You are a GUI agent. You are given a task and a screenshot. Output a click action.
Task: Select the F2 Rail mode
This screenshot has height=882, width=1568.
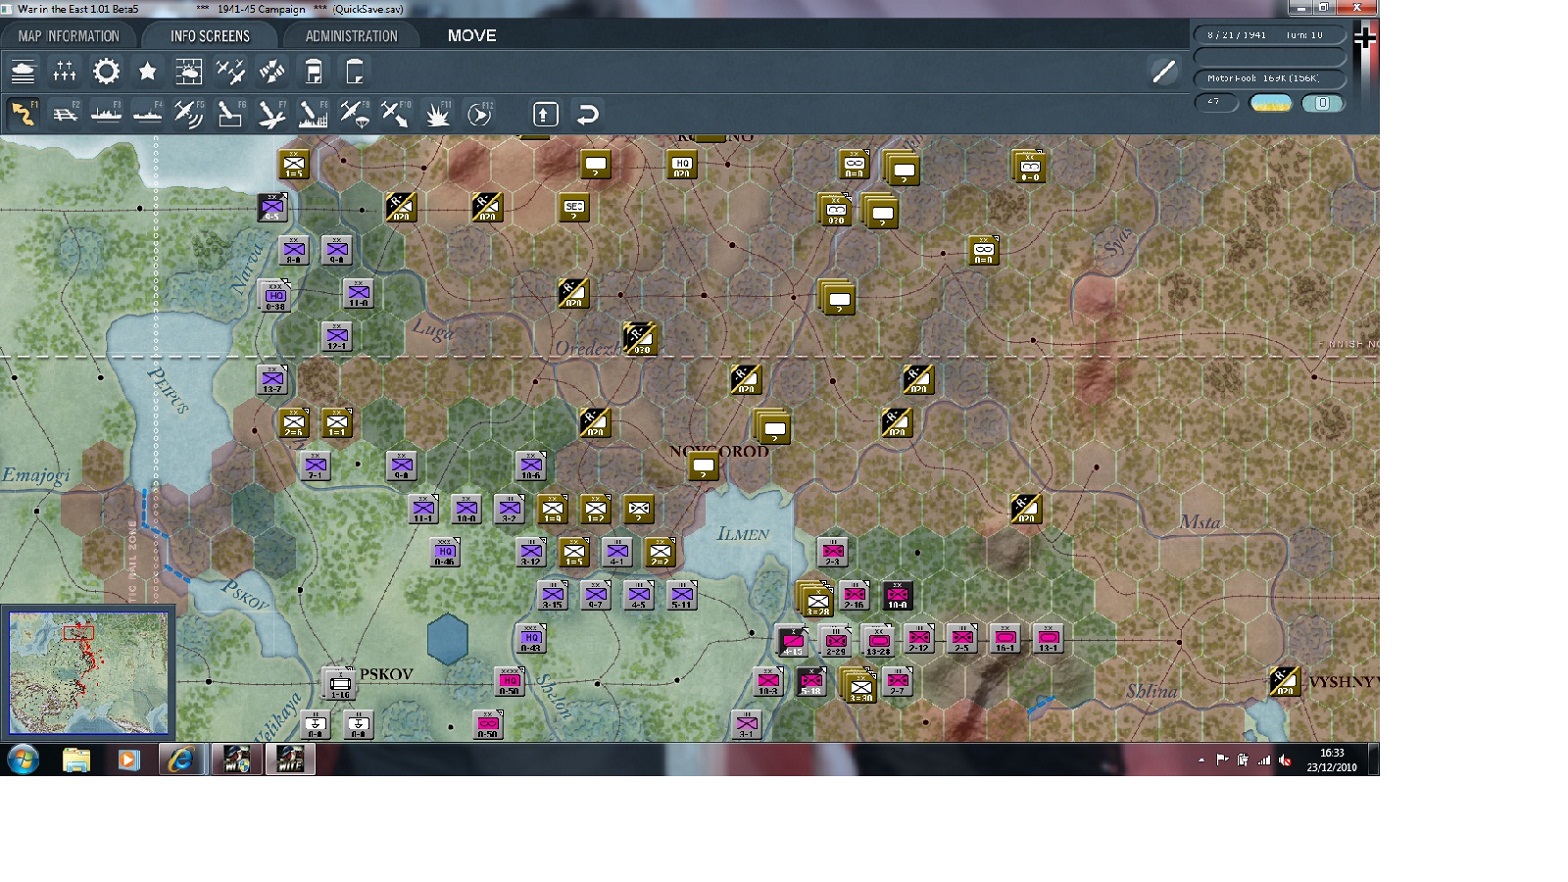65,114
